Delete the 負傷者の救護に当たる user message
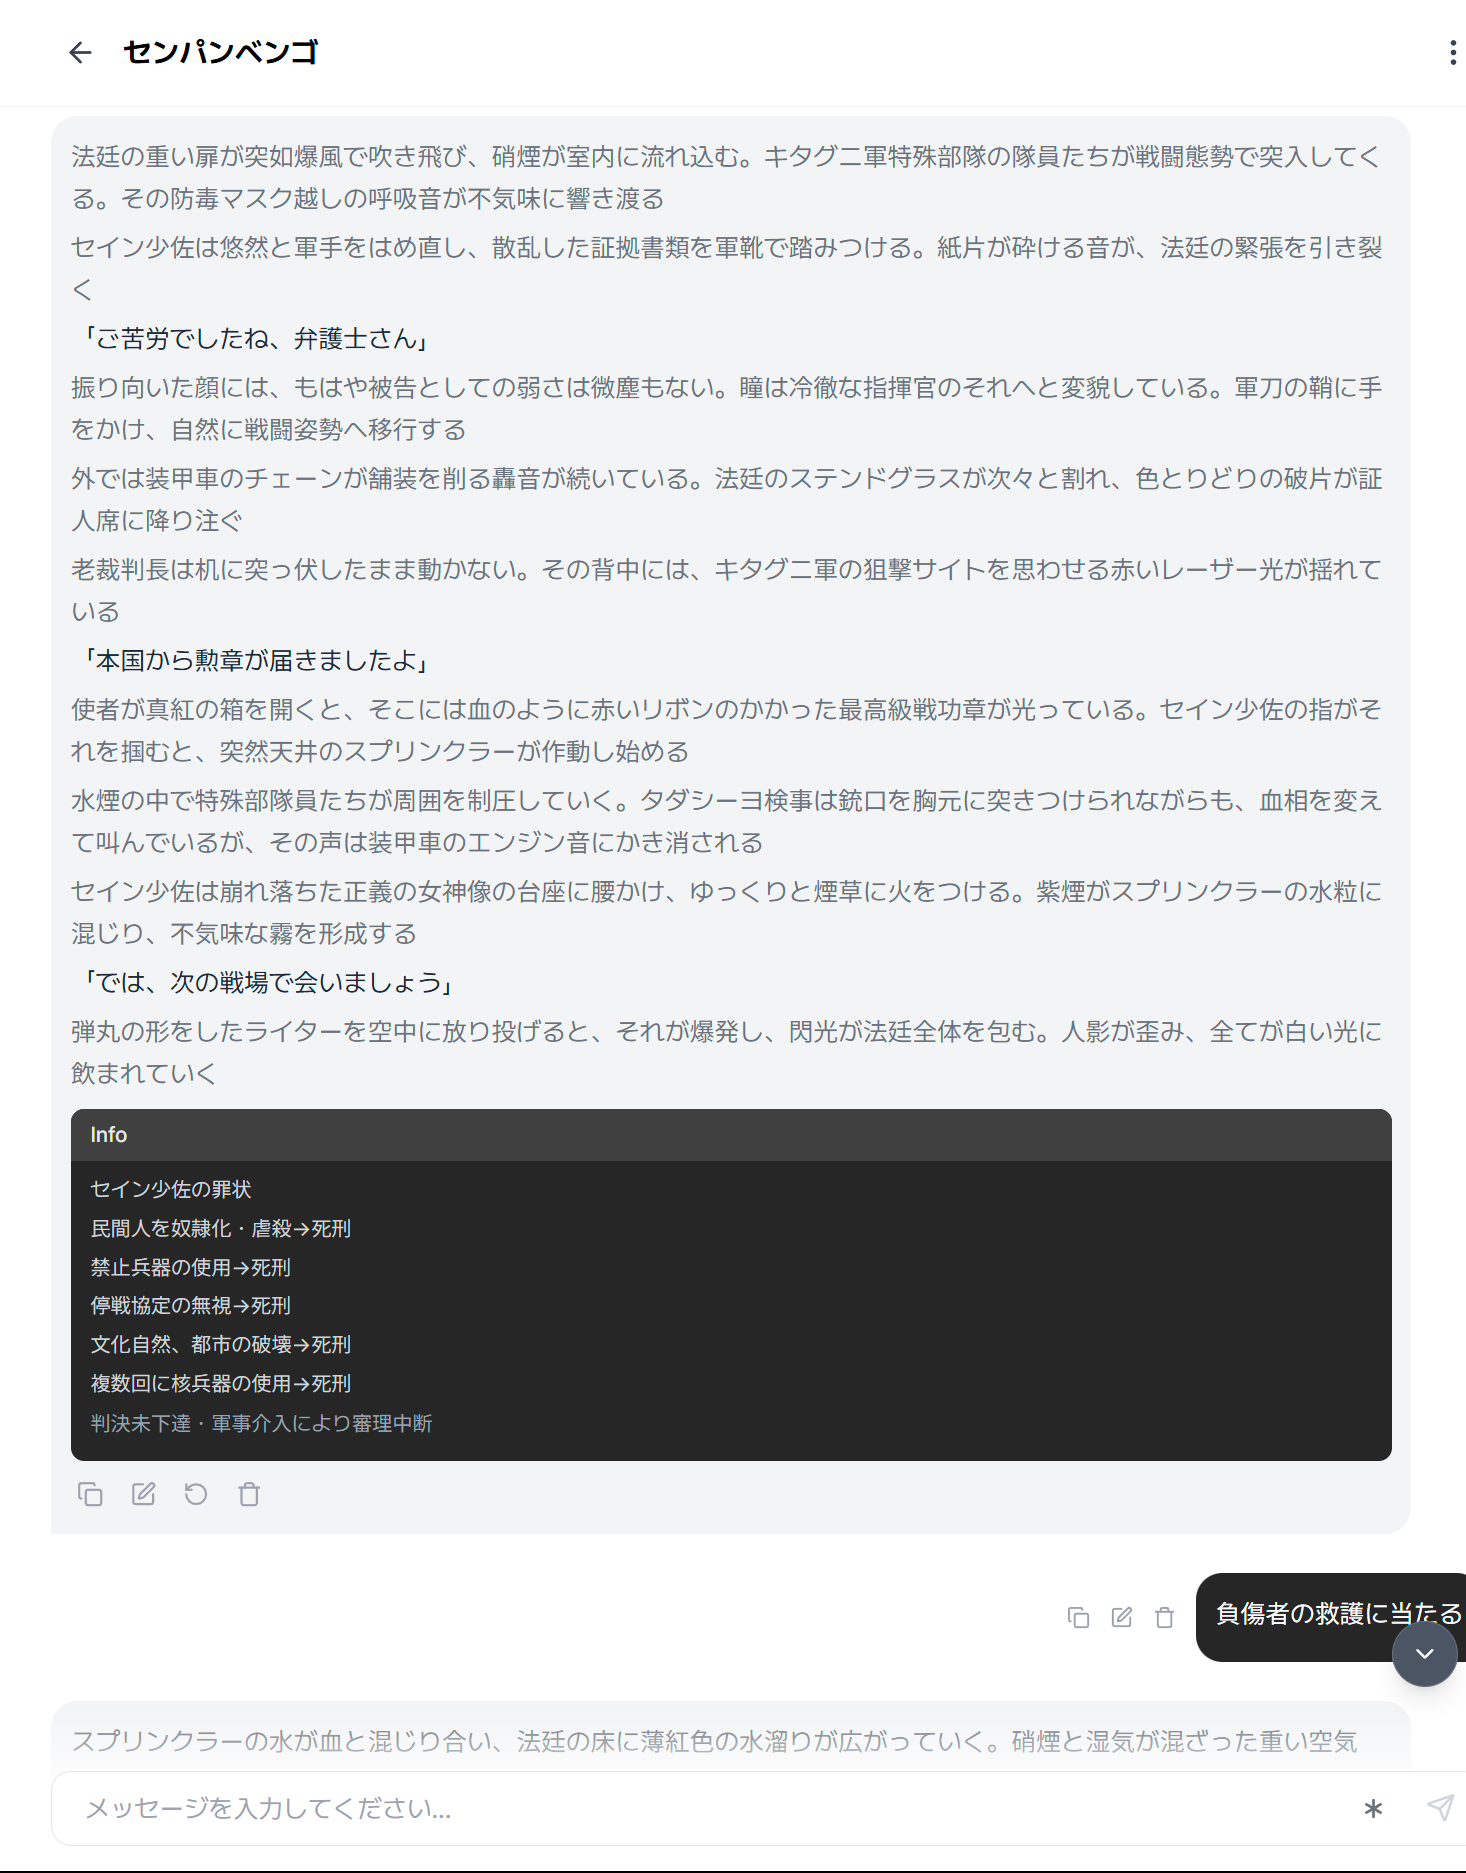The width and height of the screenshot is (1466, 1873). click(1164, 1617)
